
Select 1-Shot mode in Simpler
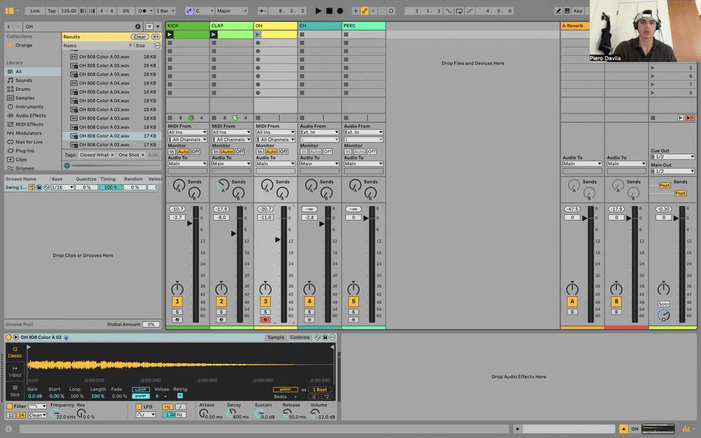coord(15,371)
